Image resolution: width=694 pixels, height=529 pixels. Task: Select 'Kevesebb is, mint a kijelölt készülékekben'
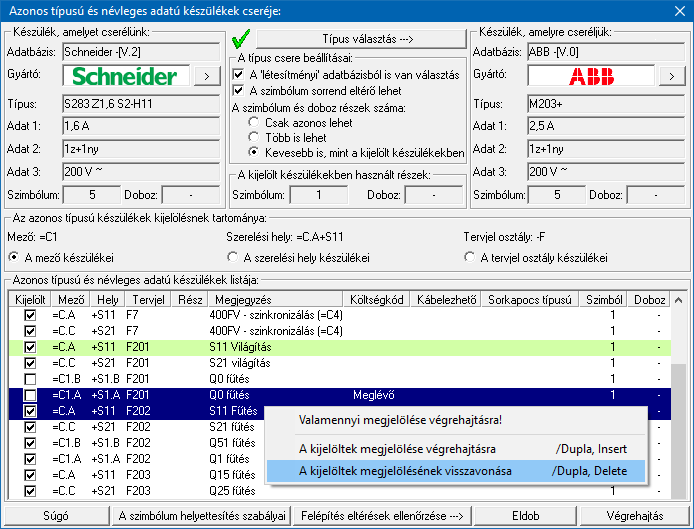tap(254, 152)
